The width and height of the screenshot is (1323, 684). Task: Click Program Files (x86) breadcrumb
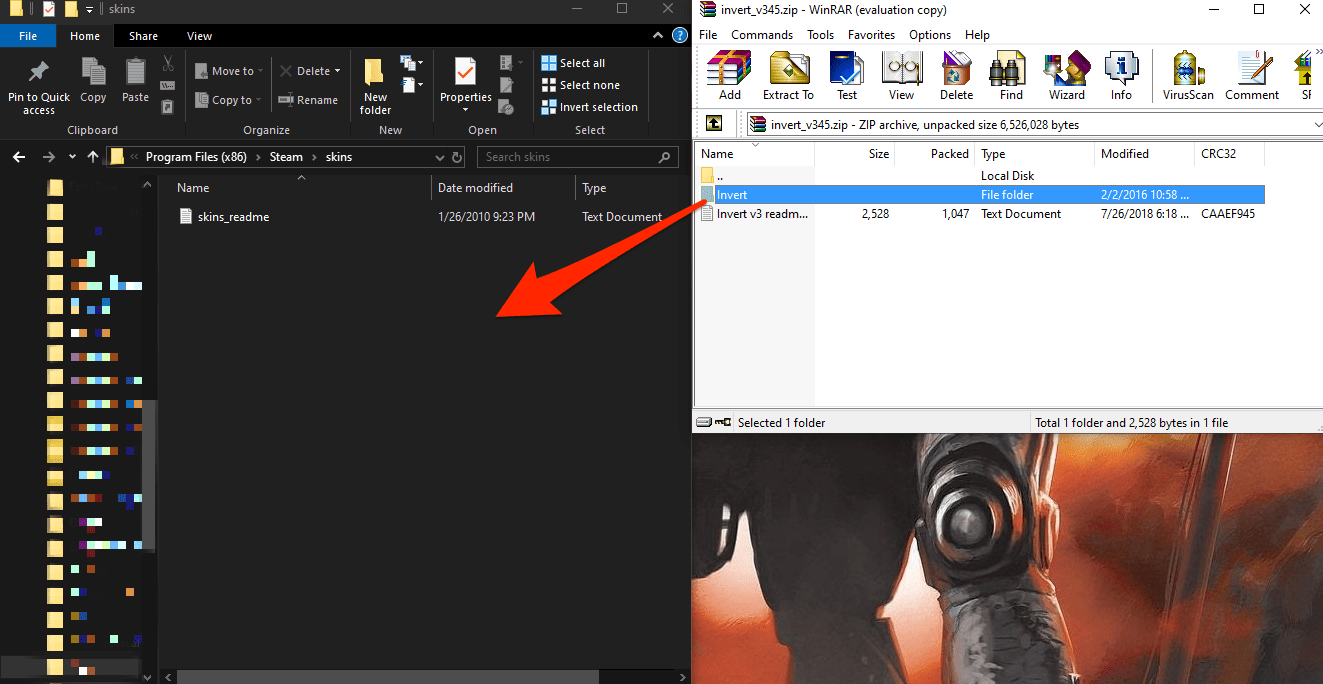click(x=196, y=157)
